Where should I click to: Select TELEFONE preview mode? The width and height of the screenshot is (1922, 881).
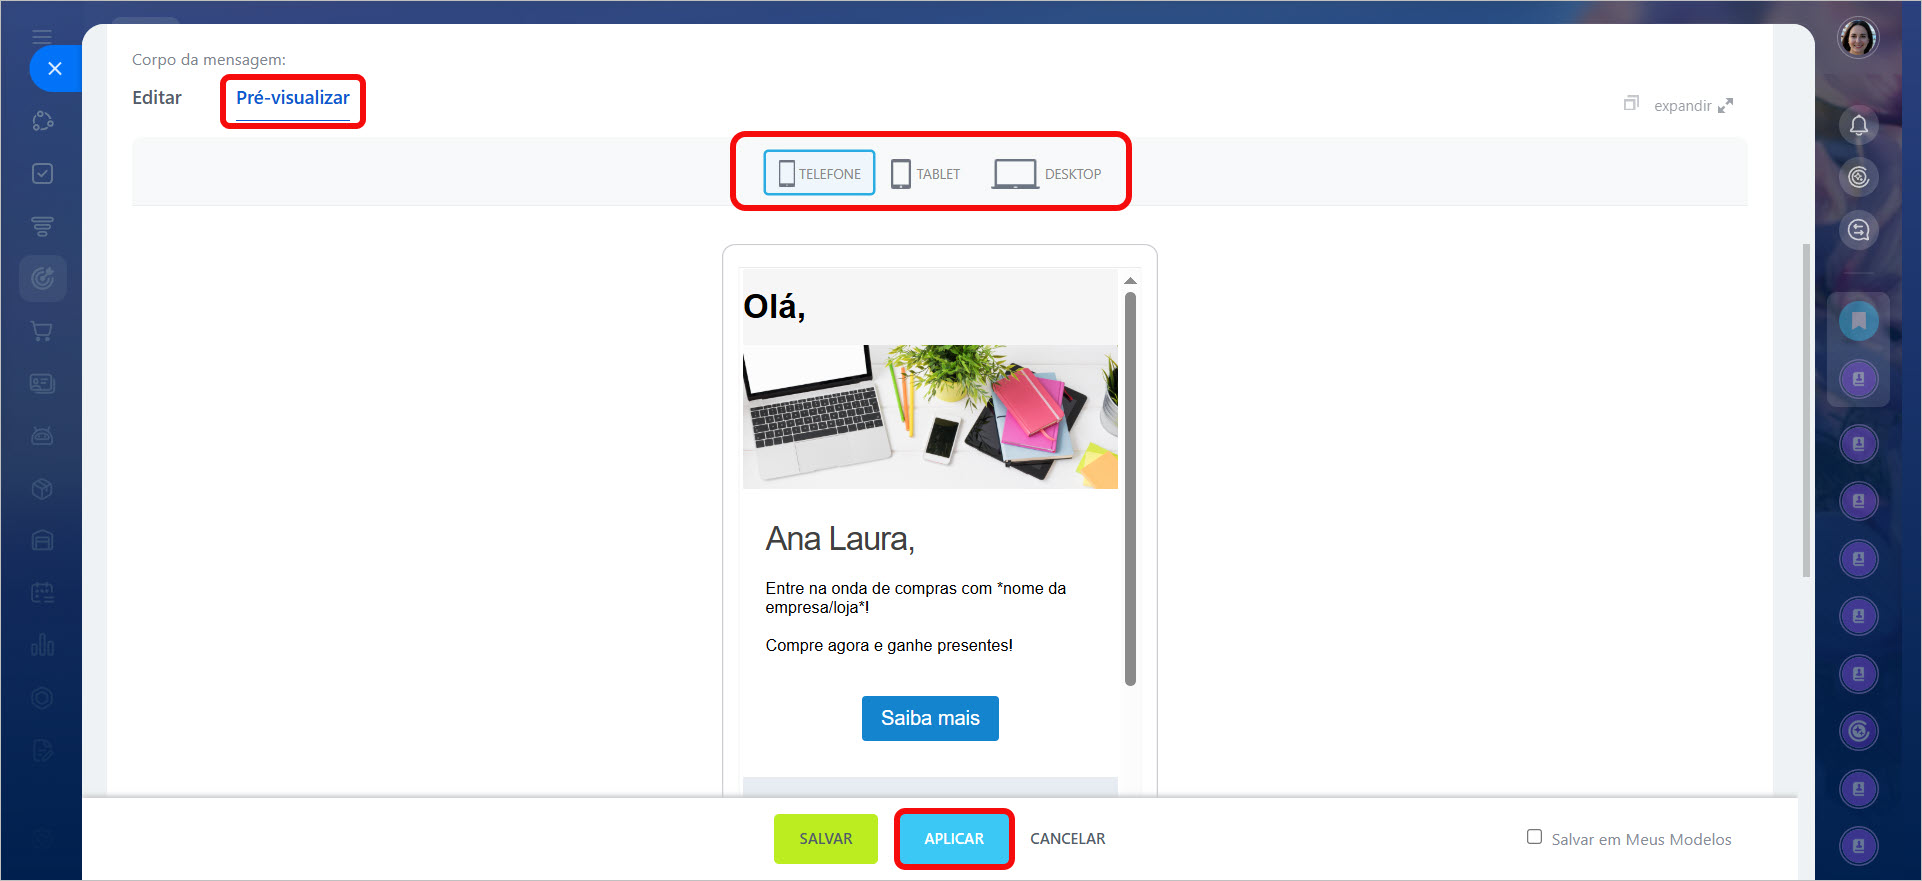click(819, 173)
